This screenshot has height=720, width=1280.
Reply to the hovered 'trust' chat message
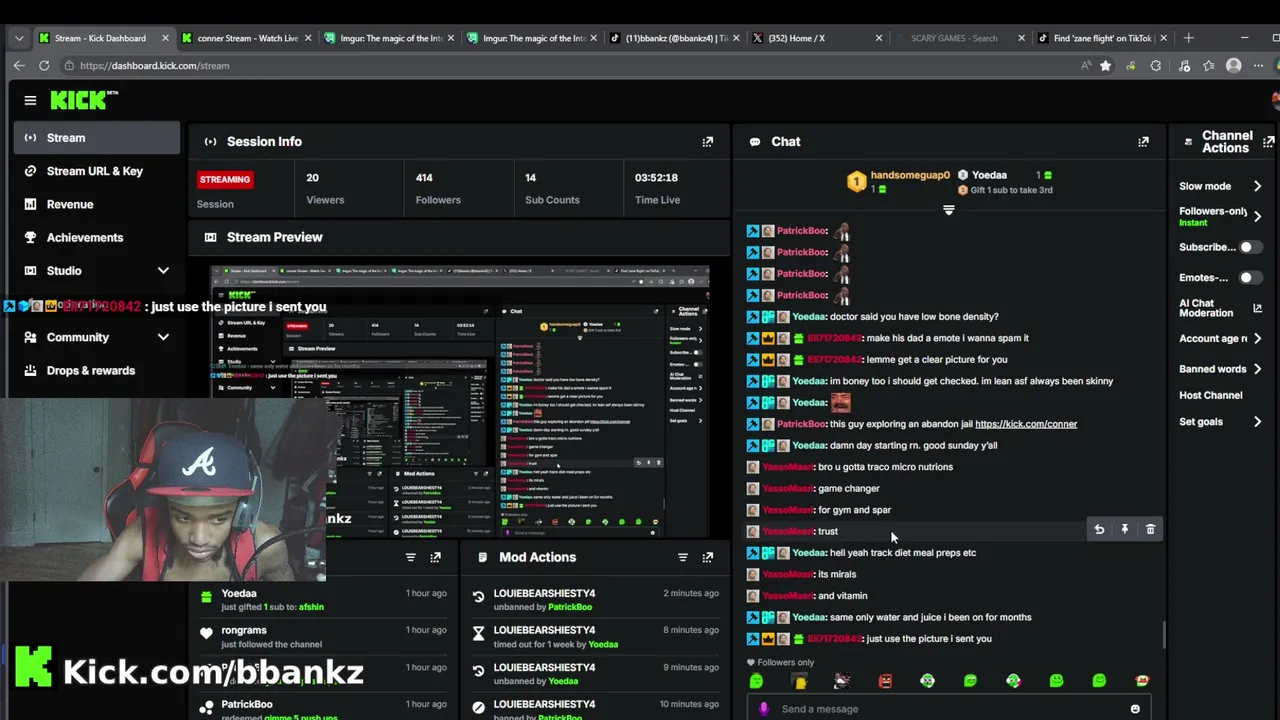pos(1099,530)
